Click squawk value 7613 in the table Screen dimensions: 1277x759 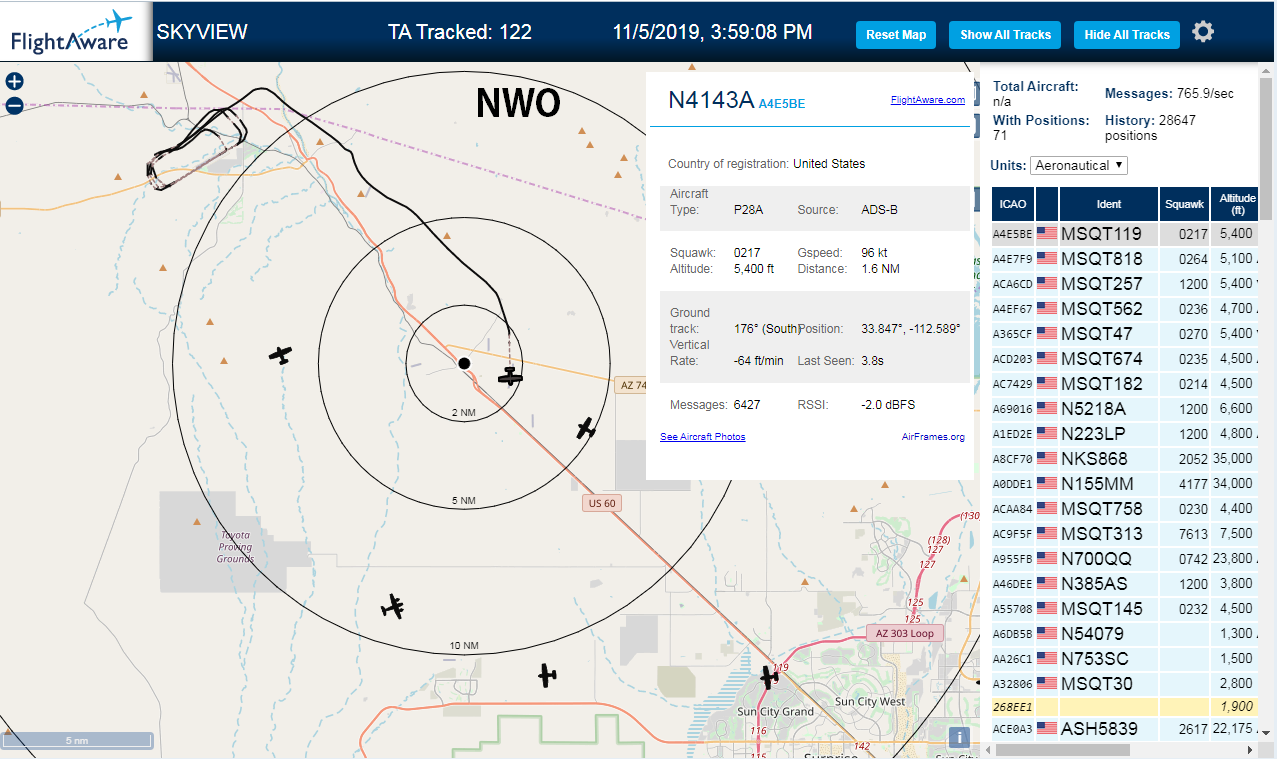click(1193, 534)
